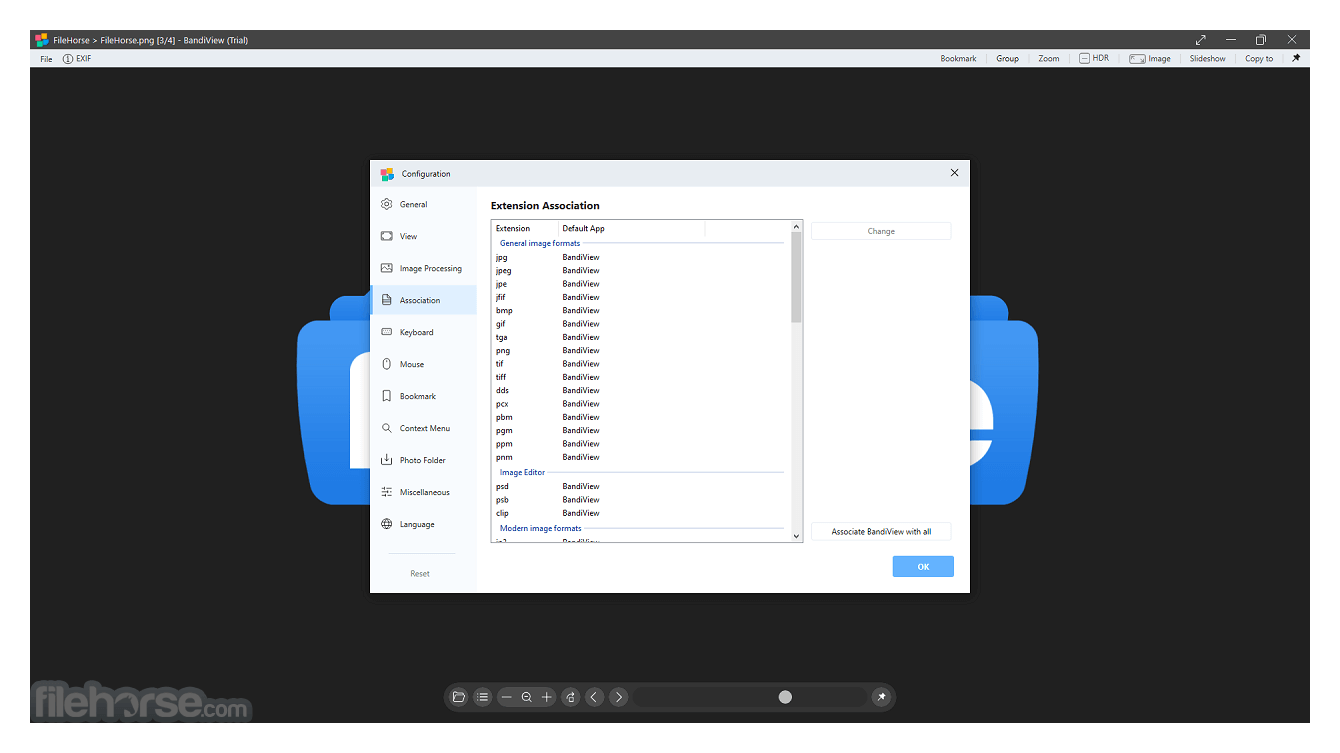
Task: Select the pgm extension row
Action: [x=640, y=430]
